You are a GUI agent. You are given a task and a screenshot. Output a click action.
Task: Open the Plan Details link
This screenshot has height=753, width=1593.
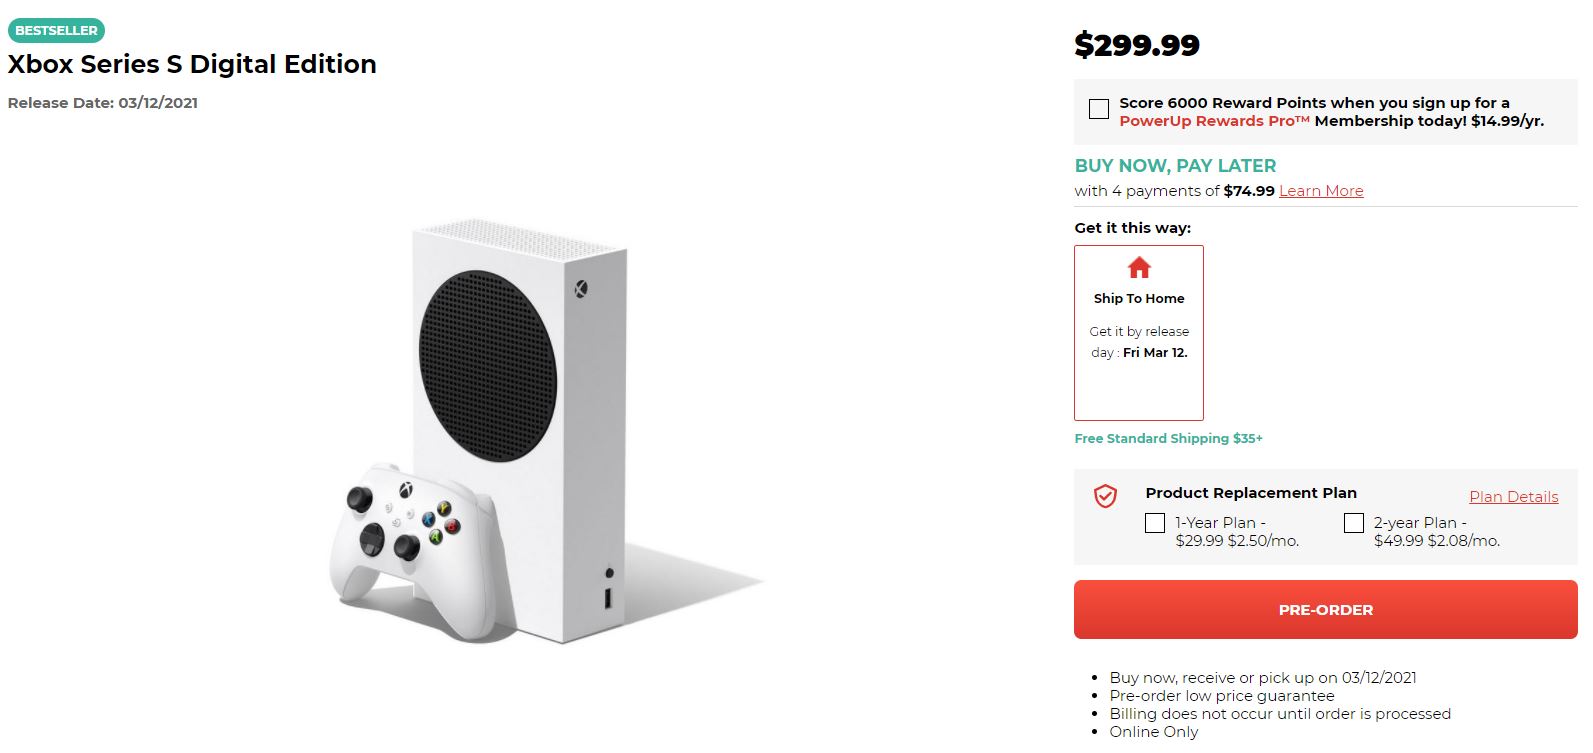click(x=1513, y=497)
